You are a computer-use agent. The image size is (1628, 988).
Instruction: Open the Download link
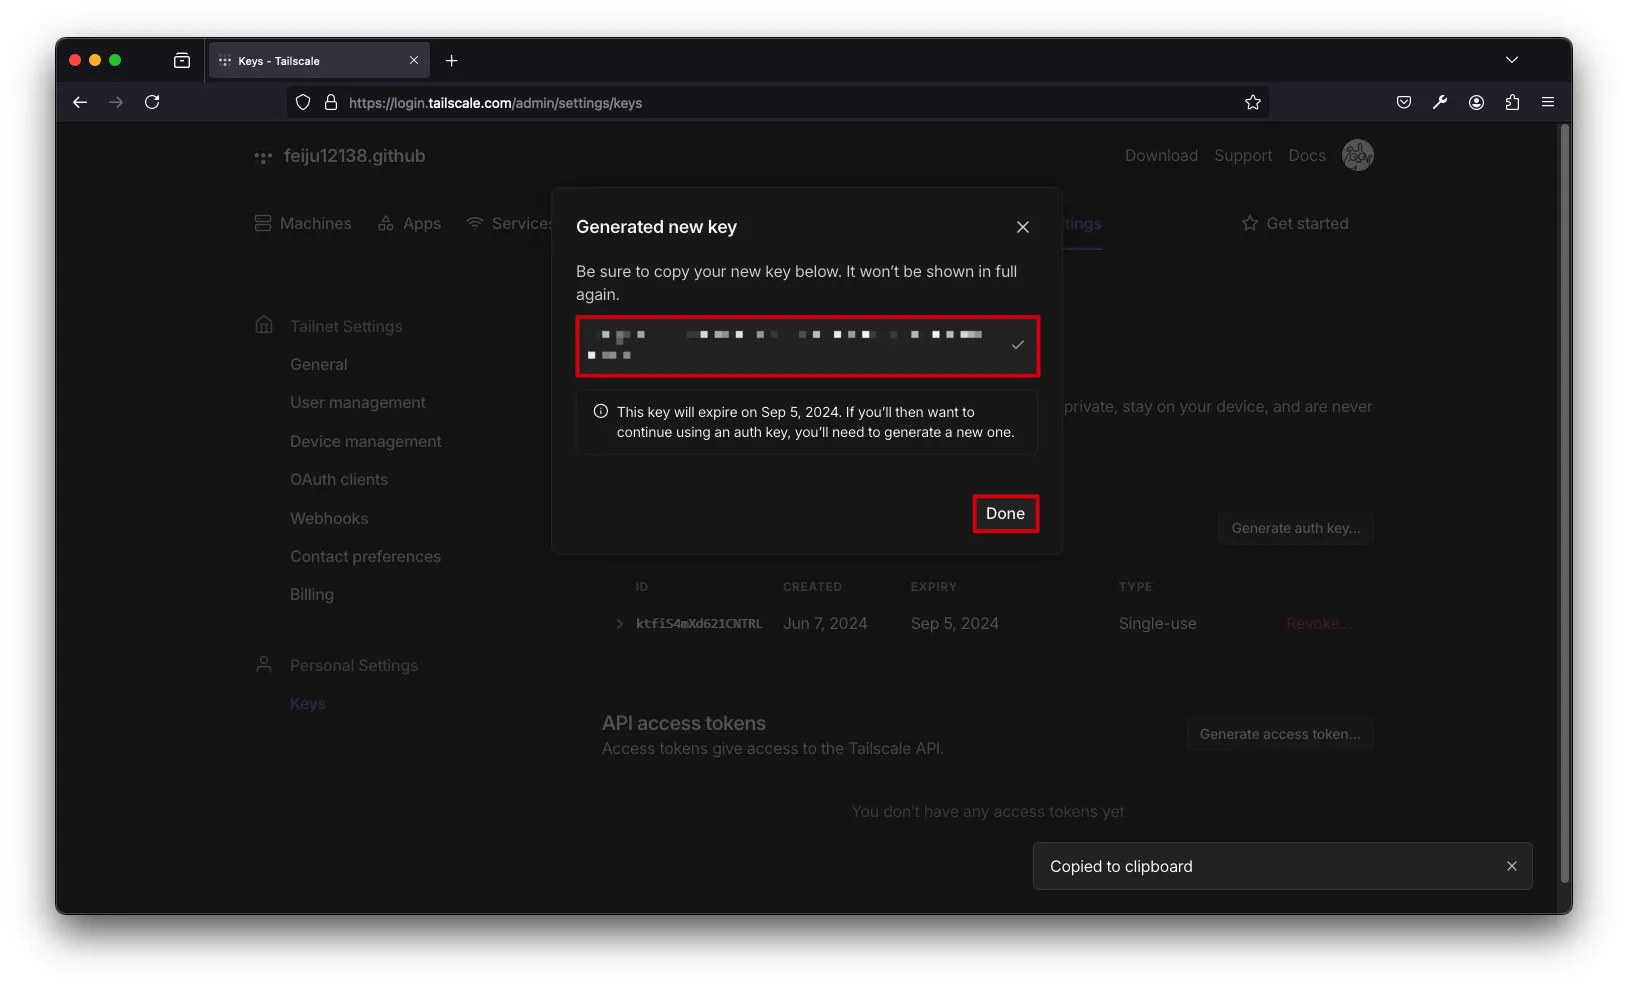coord(1161,156)
